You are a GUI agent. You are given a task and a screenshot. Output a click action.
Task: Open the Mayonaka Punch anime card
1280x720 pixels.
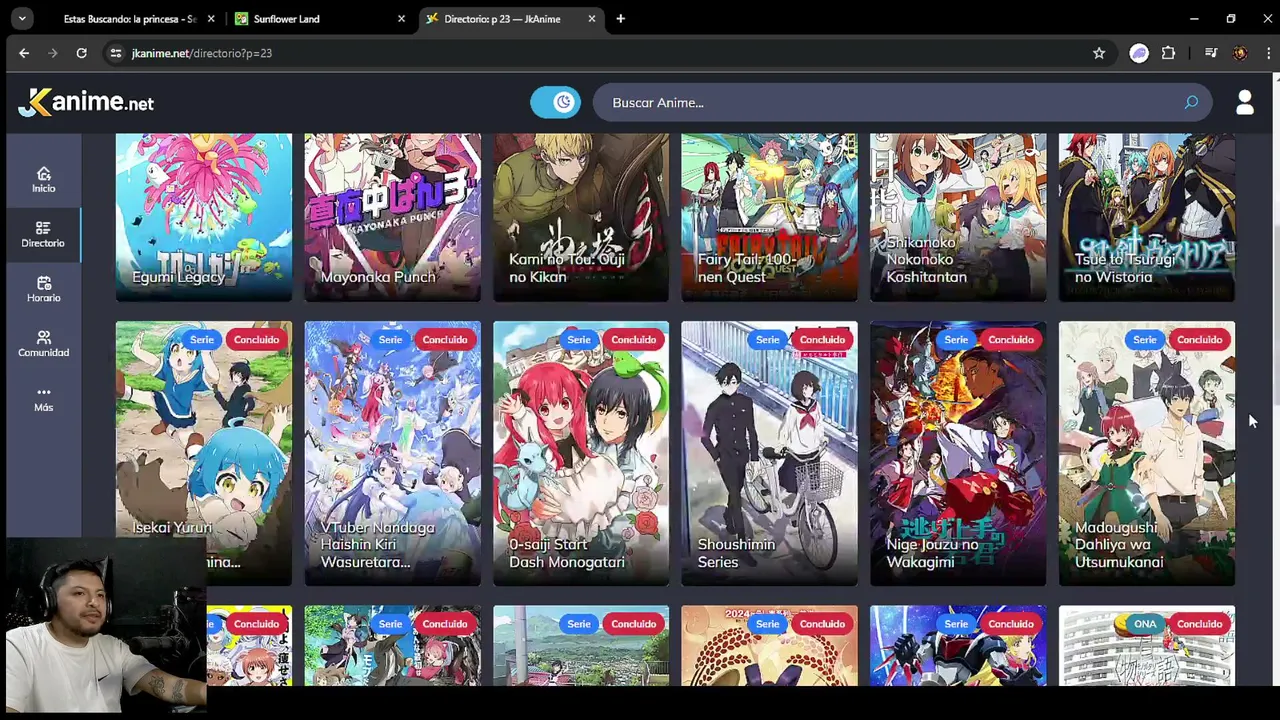[392, 217]
